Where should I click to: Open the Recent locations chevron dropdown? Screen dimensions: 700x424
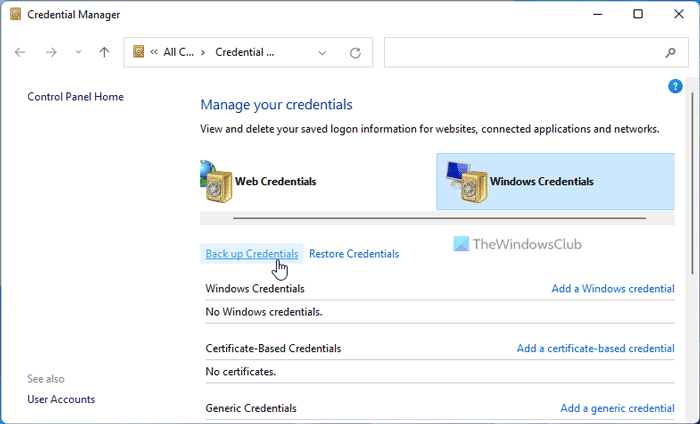click(77, 53)
